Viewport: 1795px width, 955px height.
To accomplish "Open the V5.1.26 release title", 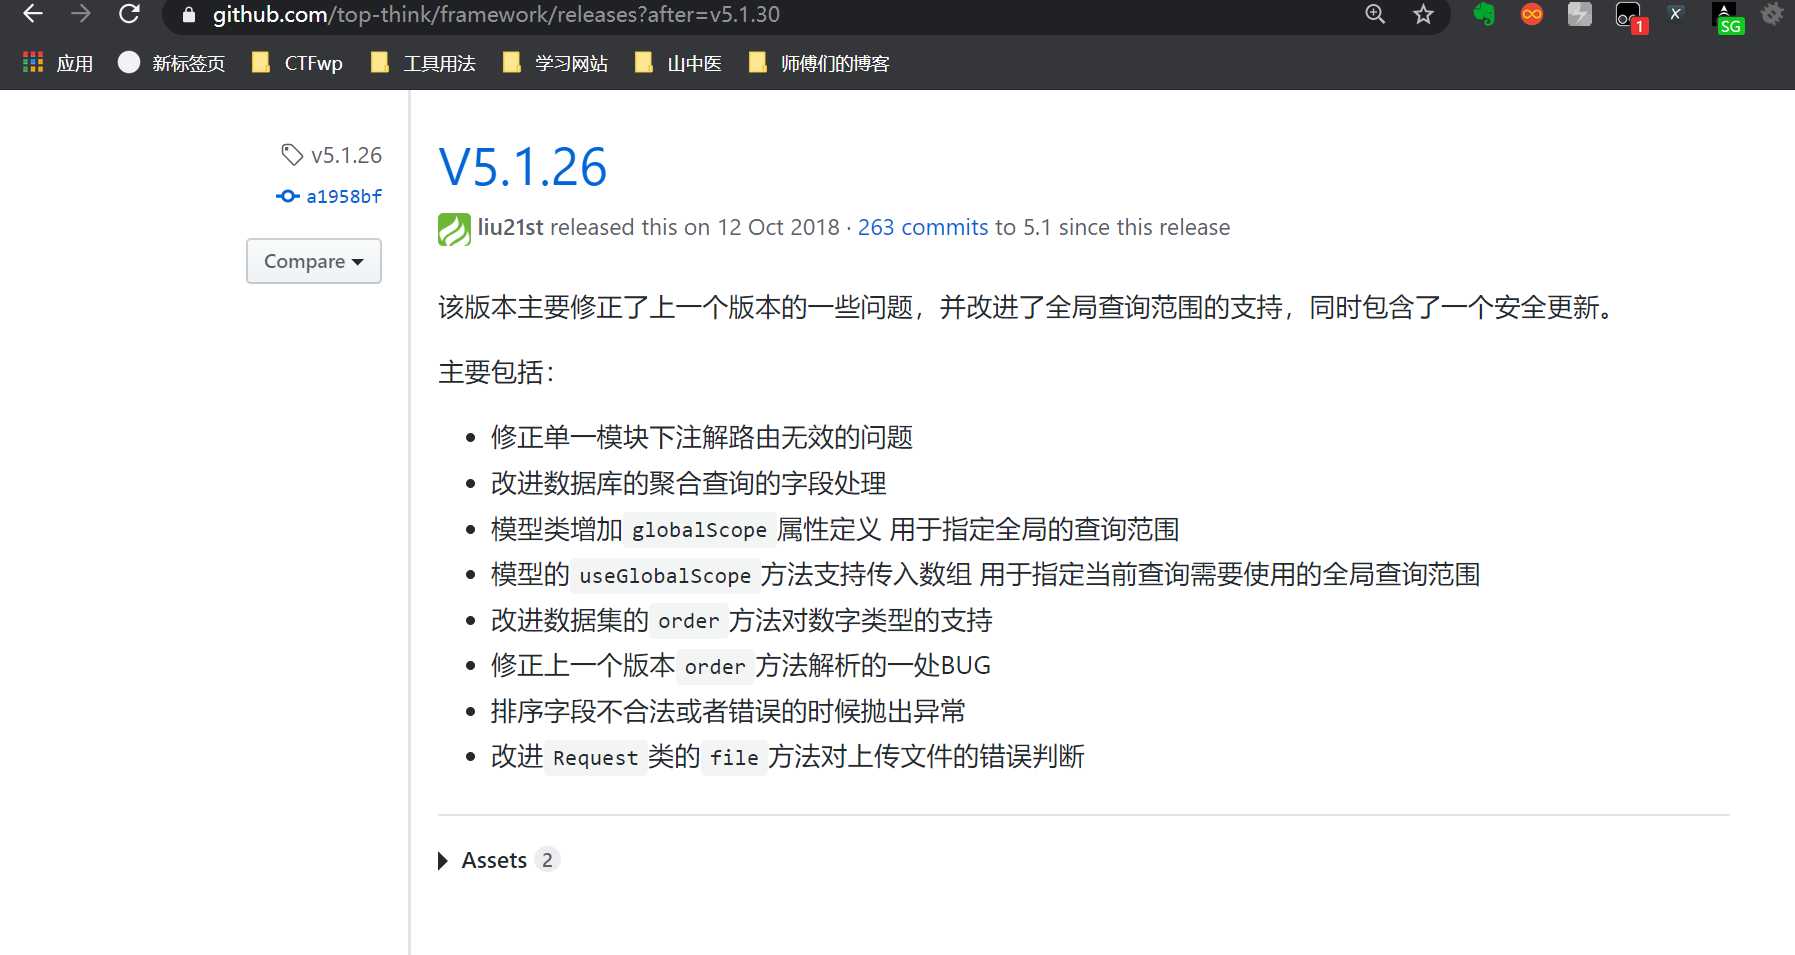I will 522,167.
